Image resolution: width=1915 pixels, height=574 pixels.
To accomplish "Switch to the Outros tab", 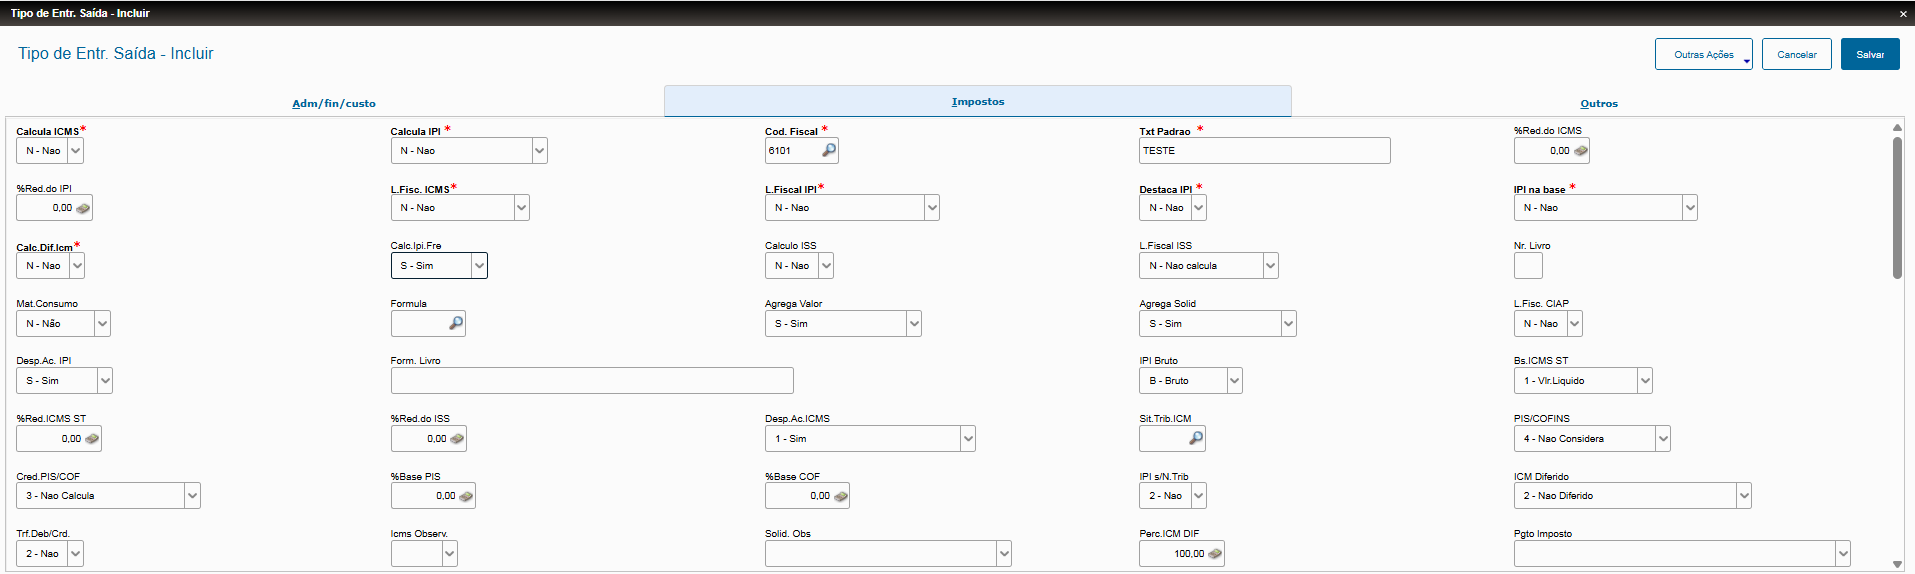I will pos(1598,103).
